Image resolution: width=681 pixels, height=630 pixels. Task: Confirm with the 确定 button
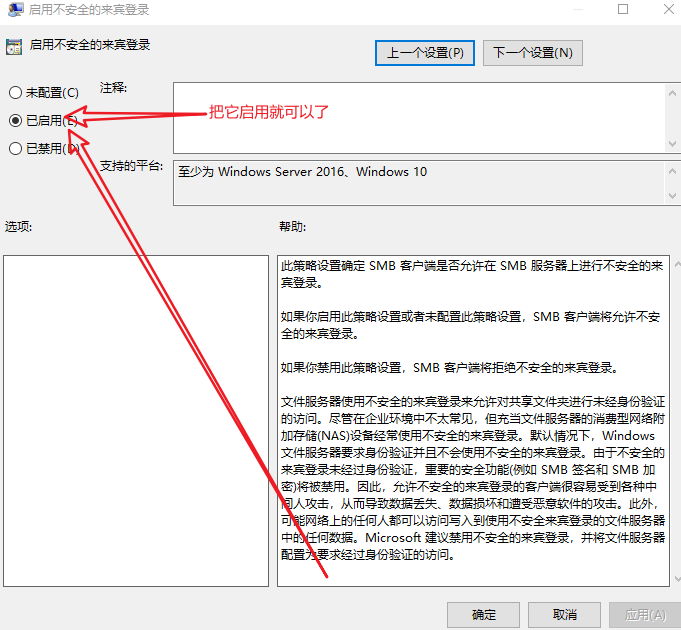point(483,615)
